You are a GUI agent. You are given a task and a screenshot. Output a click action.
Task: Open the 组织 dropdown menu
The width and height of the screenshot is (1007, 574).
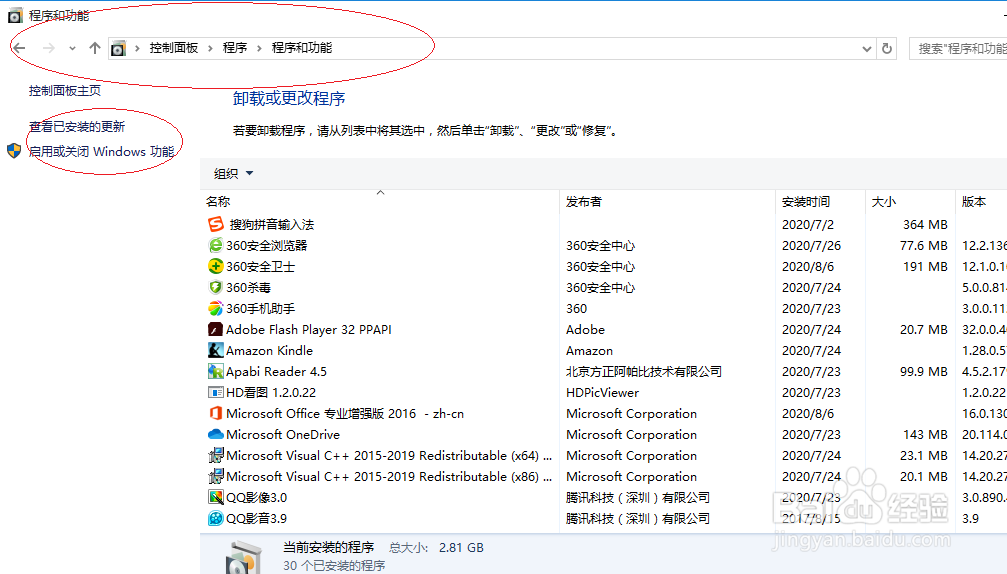coord(233,173)
